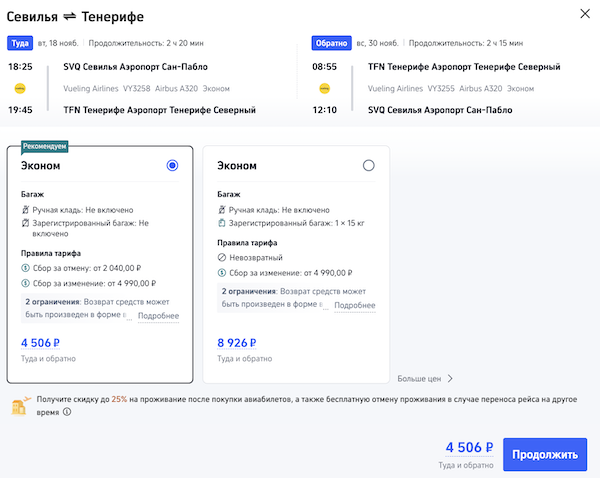Click the cancellation fee icon in first fare
Viewport: 600px width, 478px height.
click(25, 268)
